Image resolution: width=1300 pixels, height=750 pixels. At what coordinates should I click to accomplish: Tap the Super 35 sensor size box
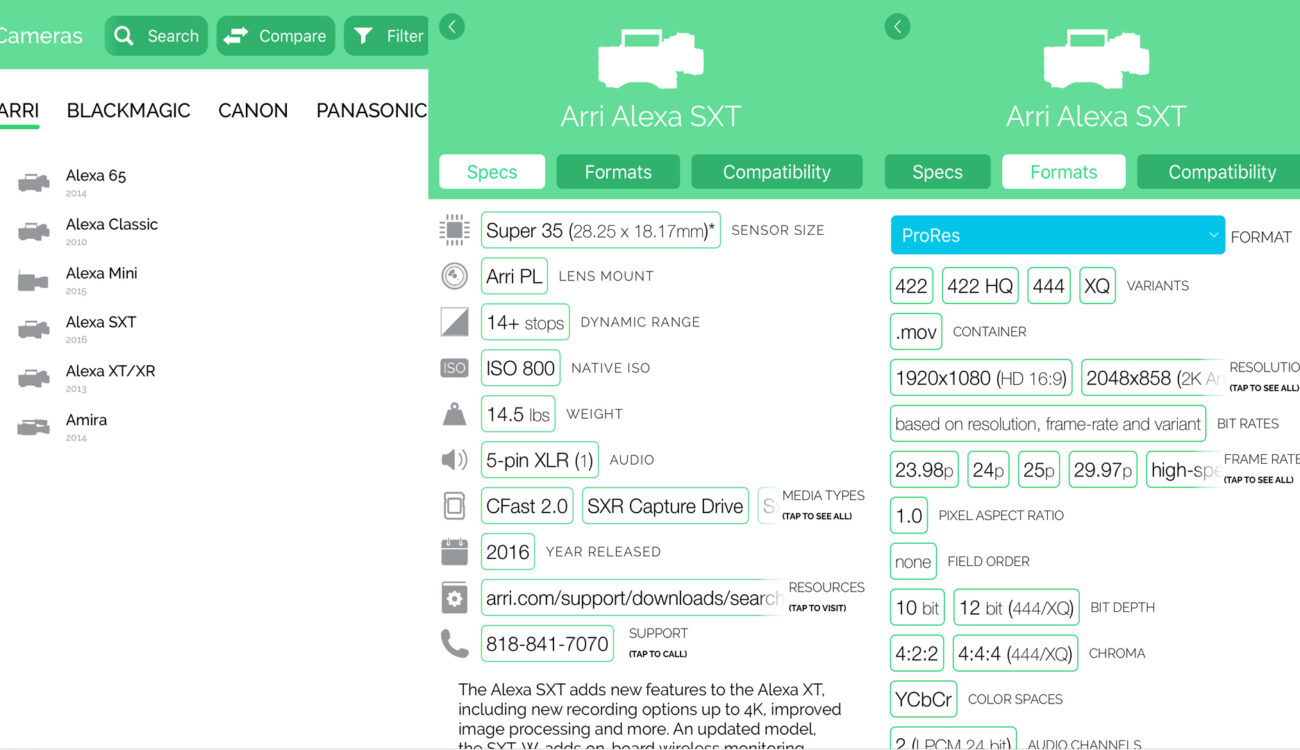point(601,230)
